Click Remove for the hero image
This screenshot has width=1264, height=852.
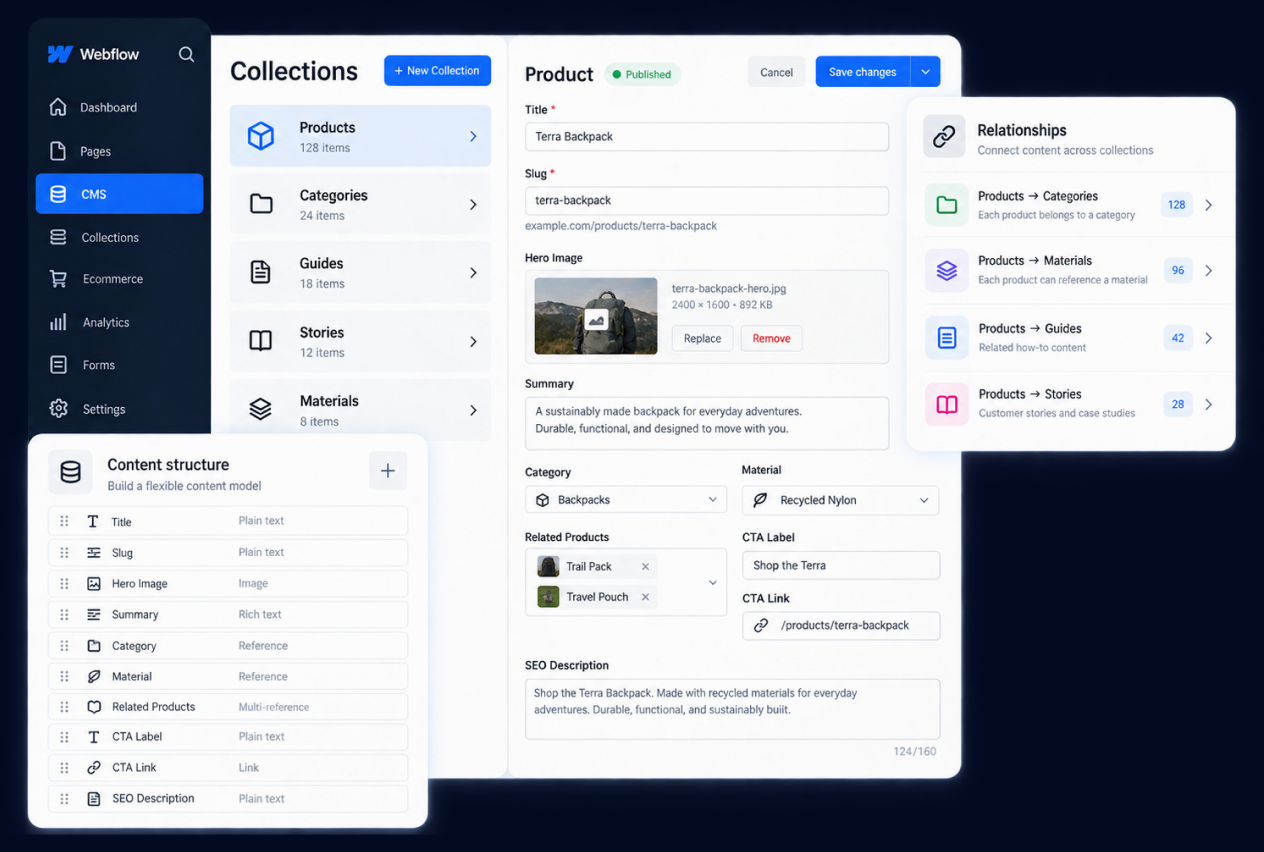(x=771, y=338)
